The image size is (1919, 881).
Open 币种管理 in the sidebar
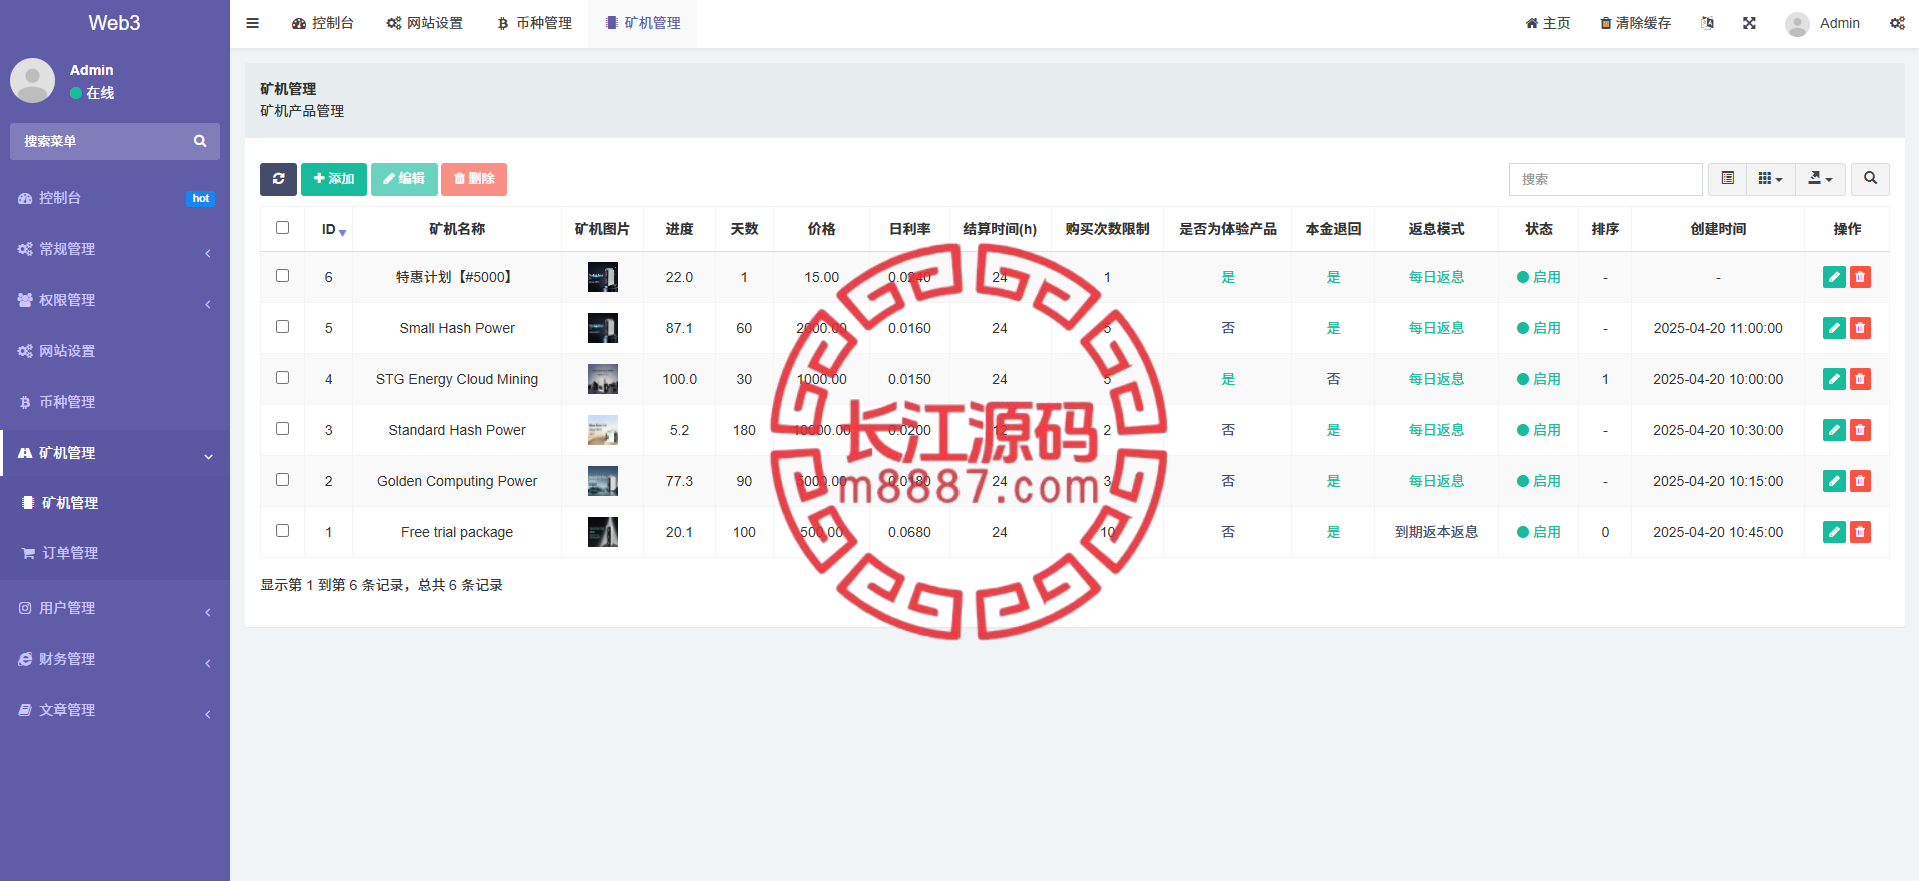tap(115, 402)
